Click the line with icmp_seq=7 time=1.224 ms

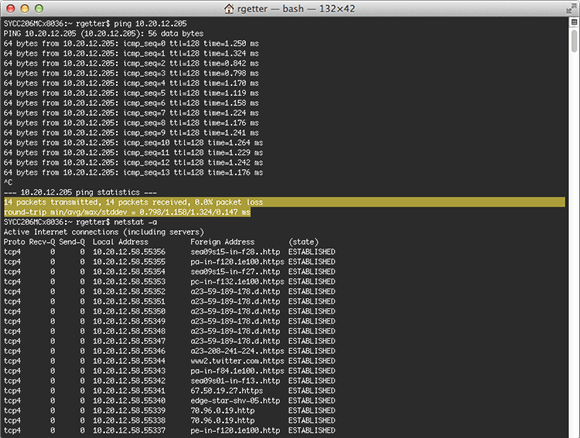point(131,113)
